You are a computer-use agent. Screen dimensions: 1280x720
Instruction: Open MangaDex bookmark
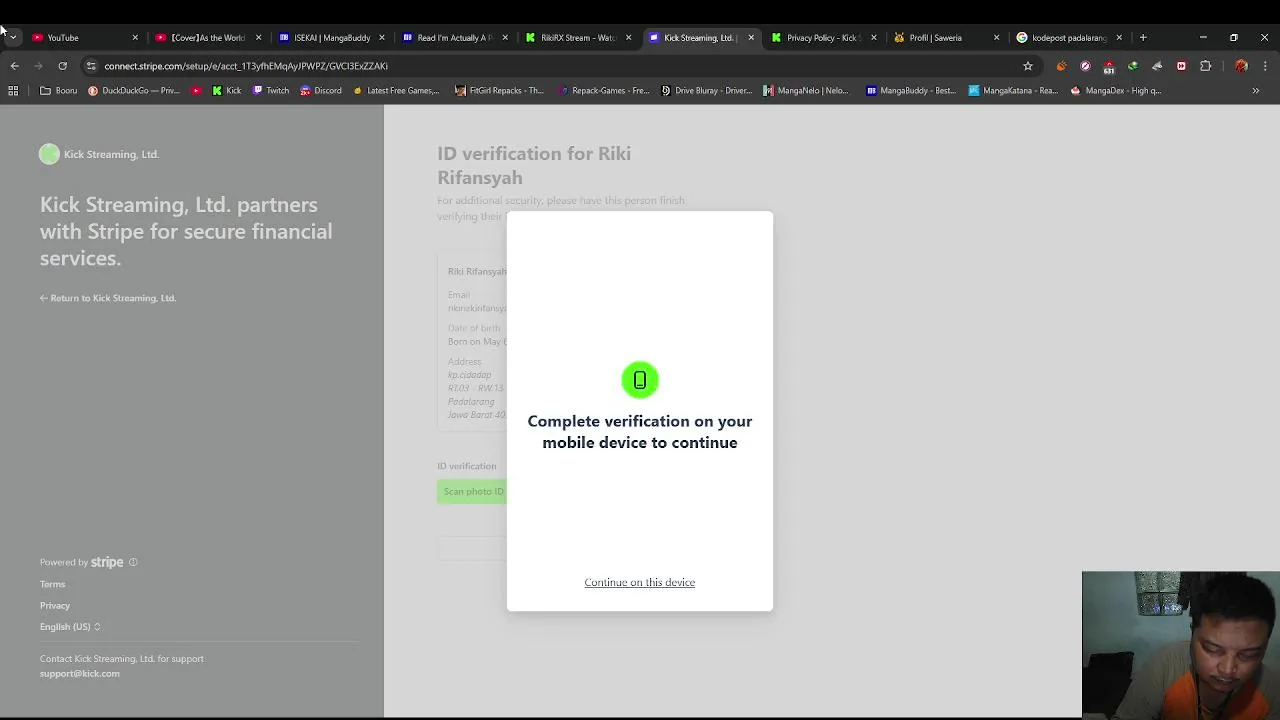[x=1116, y=90]
